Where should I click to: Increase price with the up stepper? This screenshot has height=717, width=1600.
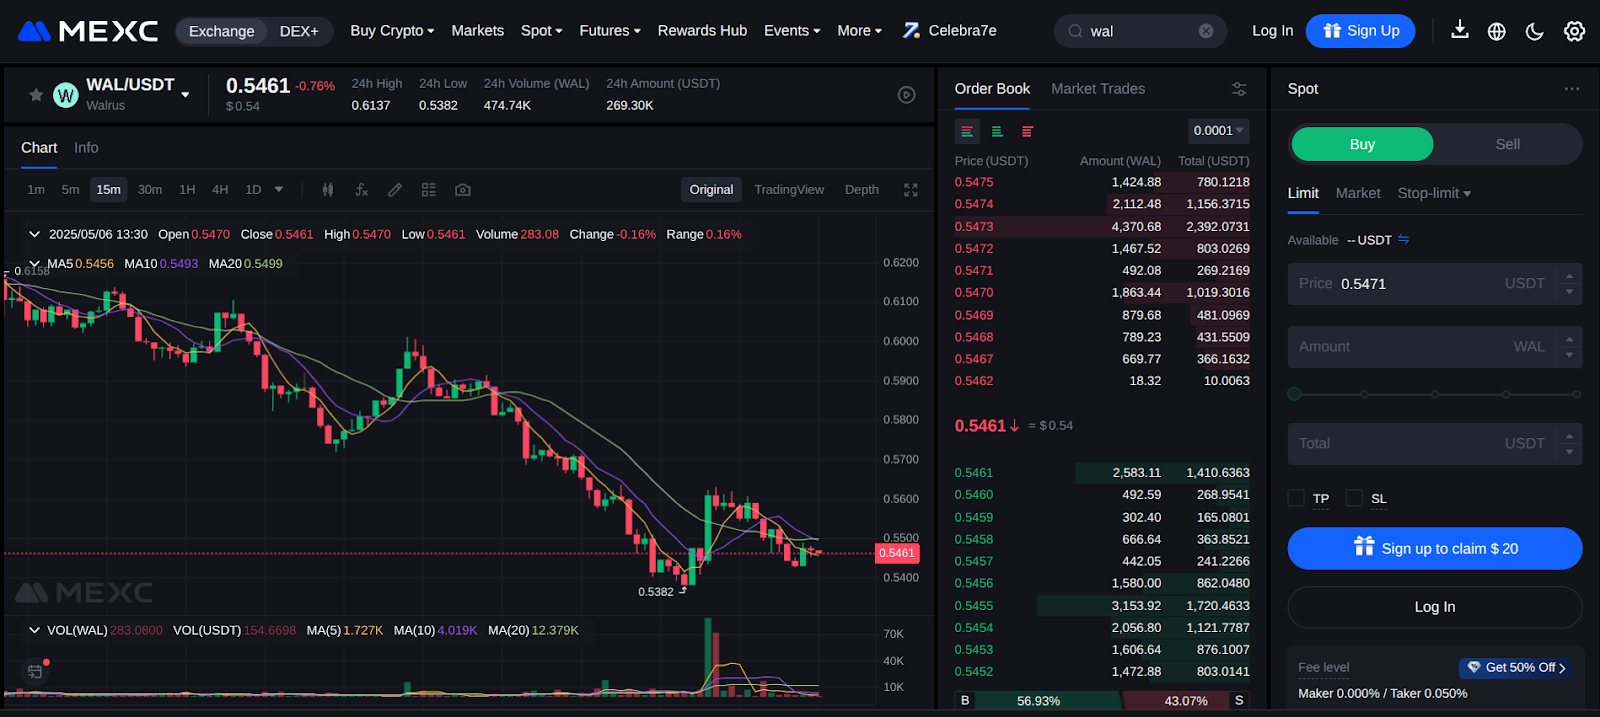pyautogui.click(x=1569, y=275)
